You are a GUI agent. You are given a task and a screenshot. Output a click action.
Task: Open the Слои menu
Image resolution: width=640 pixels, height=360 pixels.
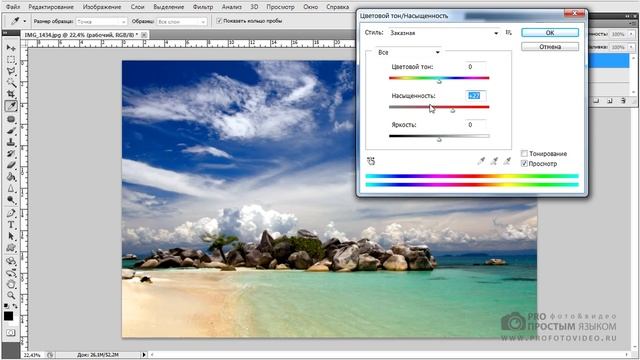coord(138,7)
